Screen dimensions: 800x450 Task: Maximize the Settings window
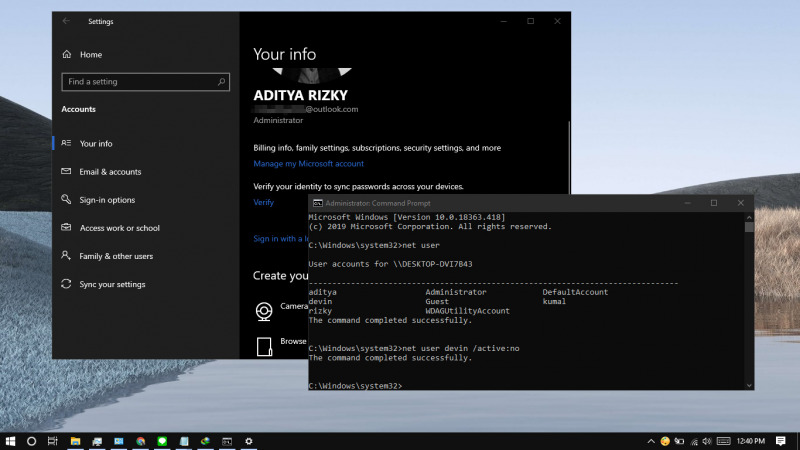click(x=531, y=21)
